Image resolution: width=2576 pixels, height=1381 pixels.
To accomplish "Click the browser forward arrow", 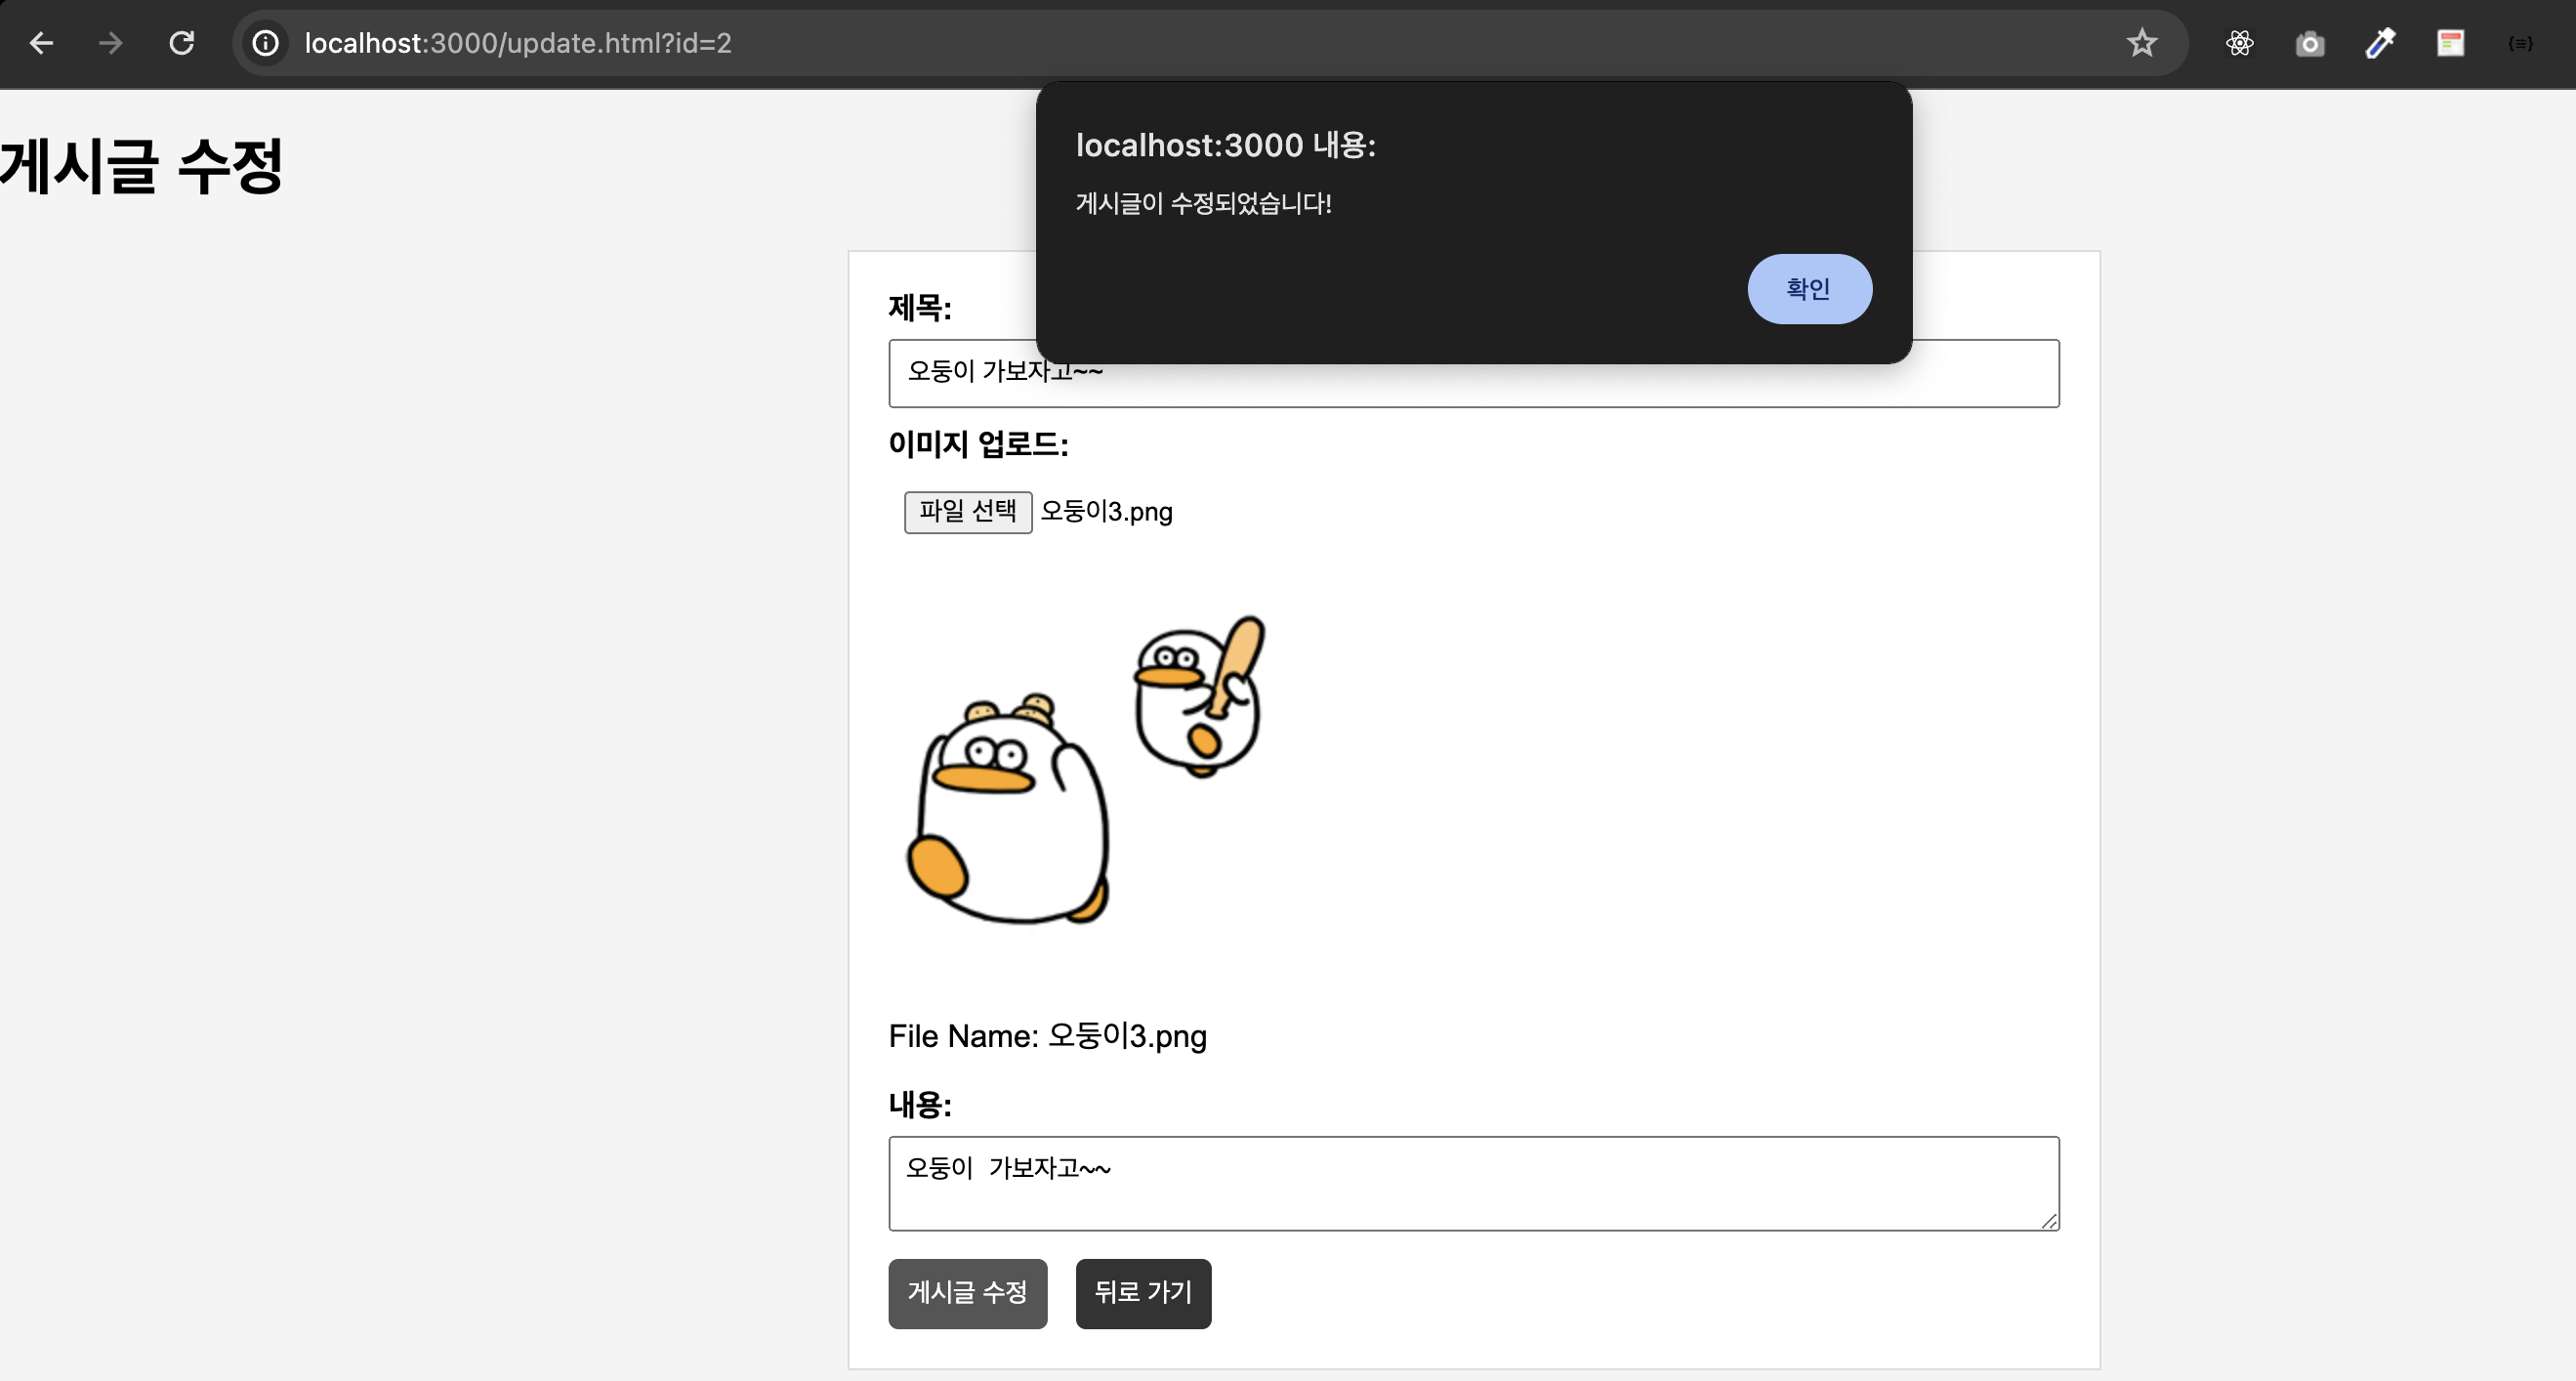I will coord(111,43).
